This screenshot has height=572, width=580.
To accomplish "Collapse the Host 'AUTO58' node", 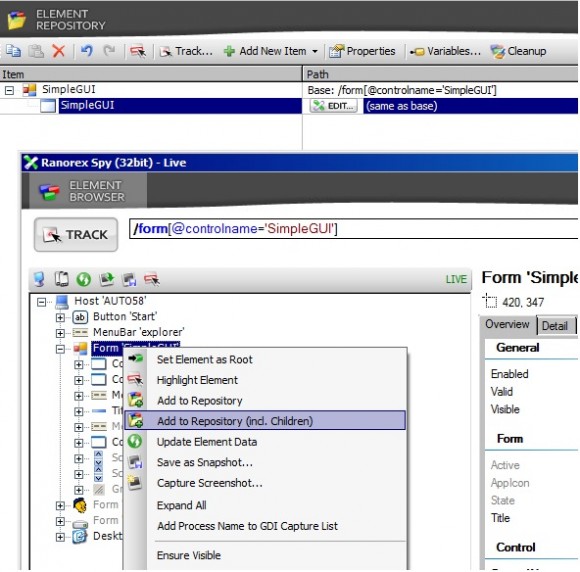I will click(x=42, y=302).
